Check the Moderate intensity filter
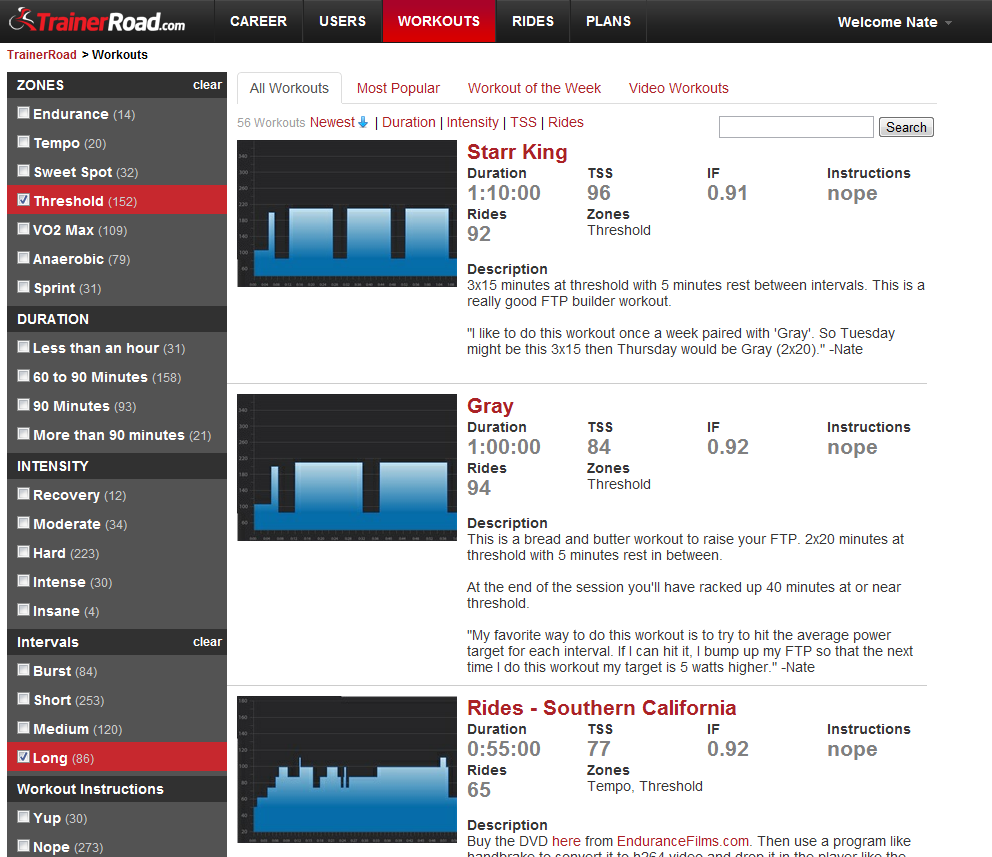 tap(23, 523)
